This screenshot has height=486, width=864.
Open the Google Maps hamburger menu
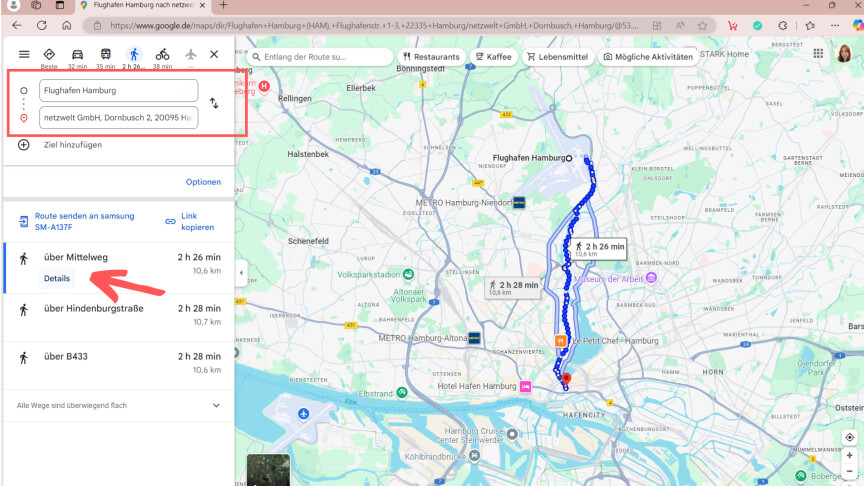[x=24, y=54]
